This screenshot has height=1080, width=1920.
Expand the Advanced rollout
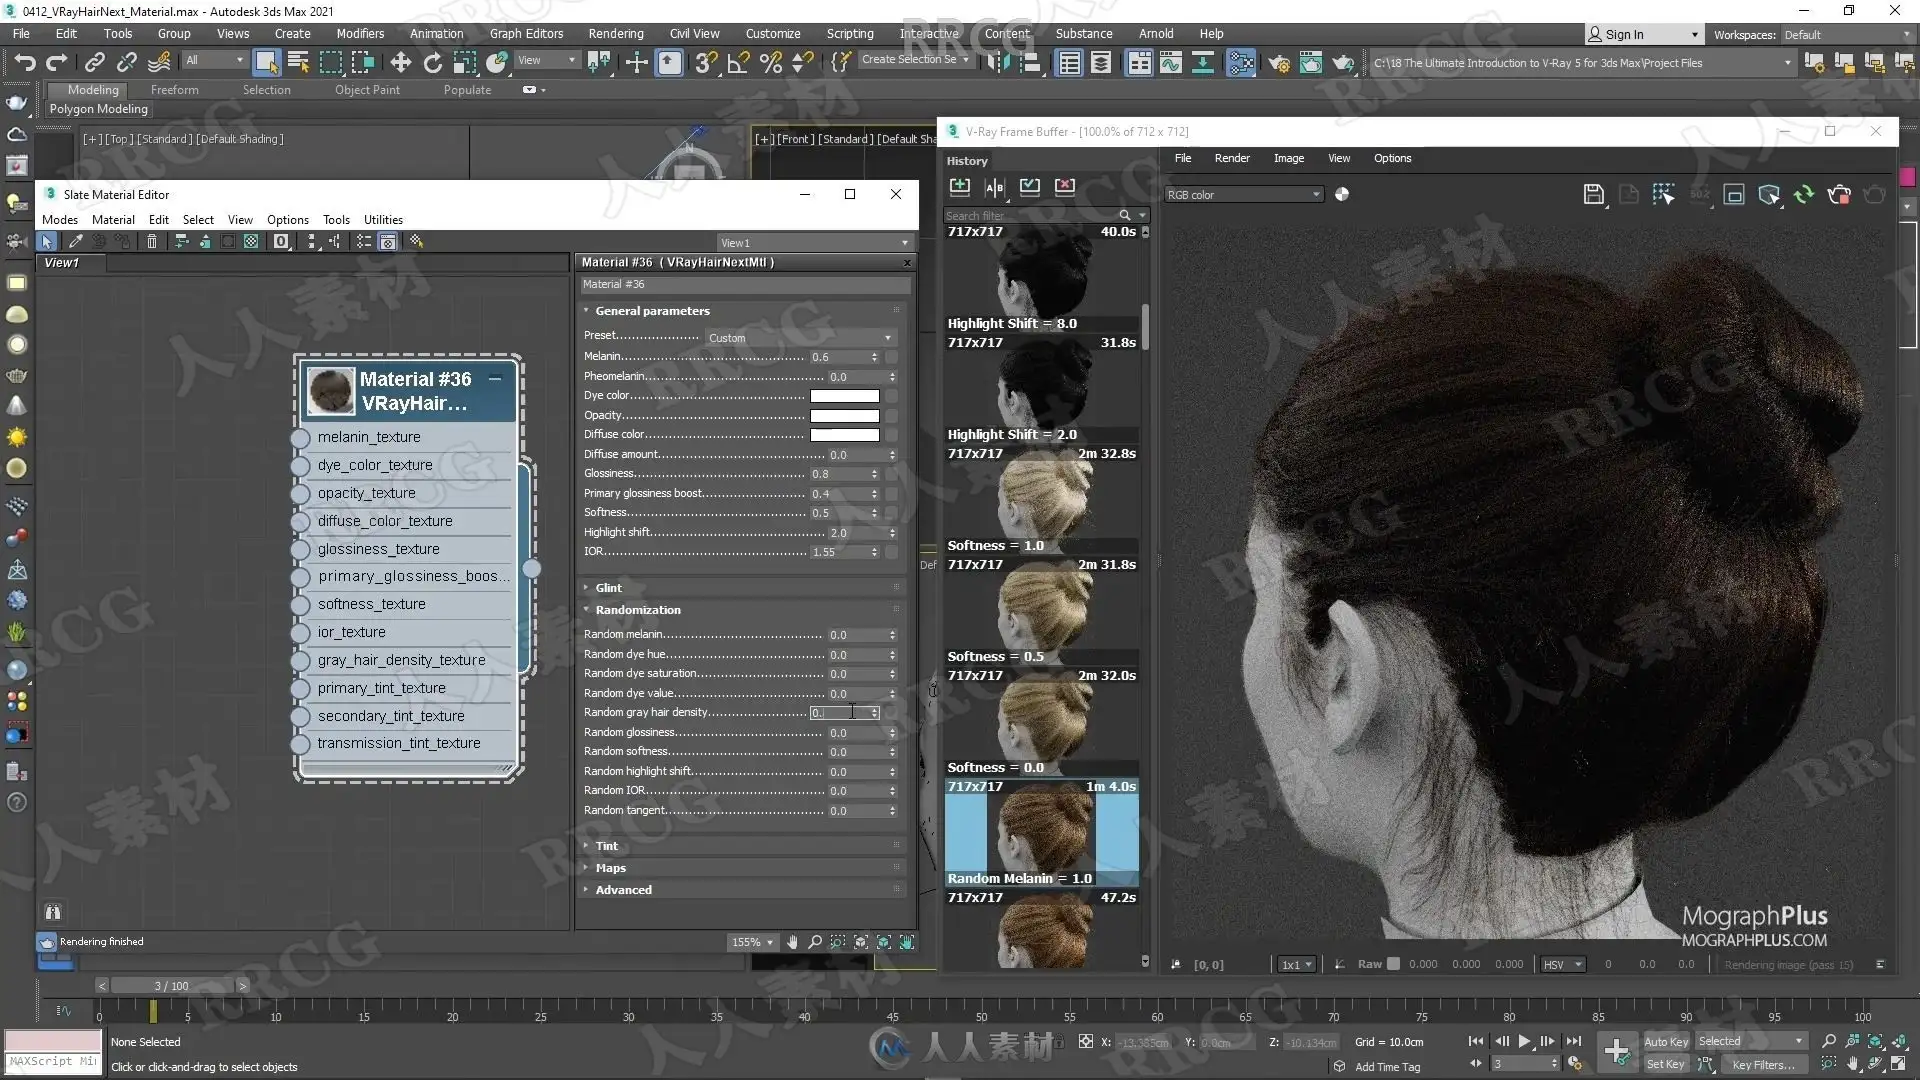tap(623, 890)
